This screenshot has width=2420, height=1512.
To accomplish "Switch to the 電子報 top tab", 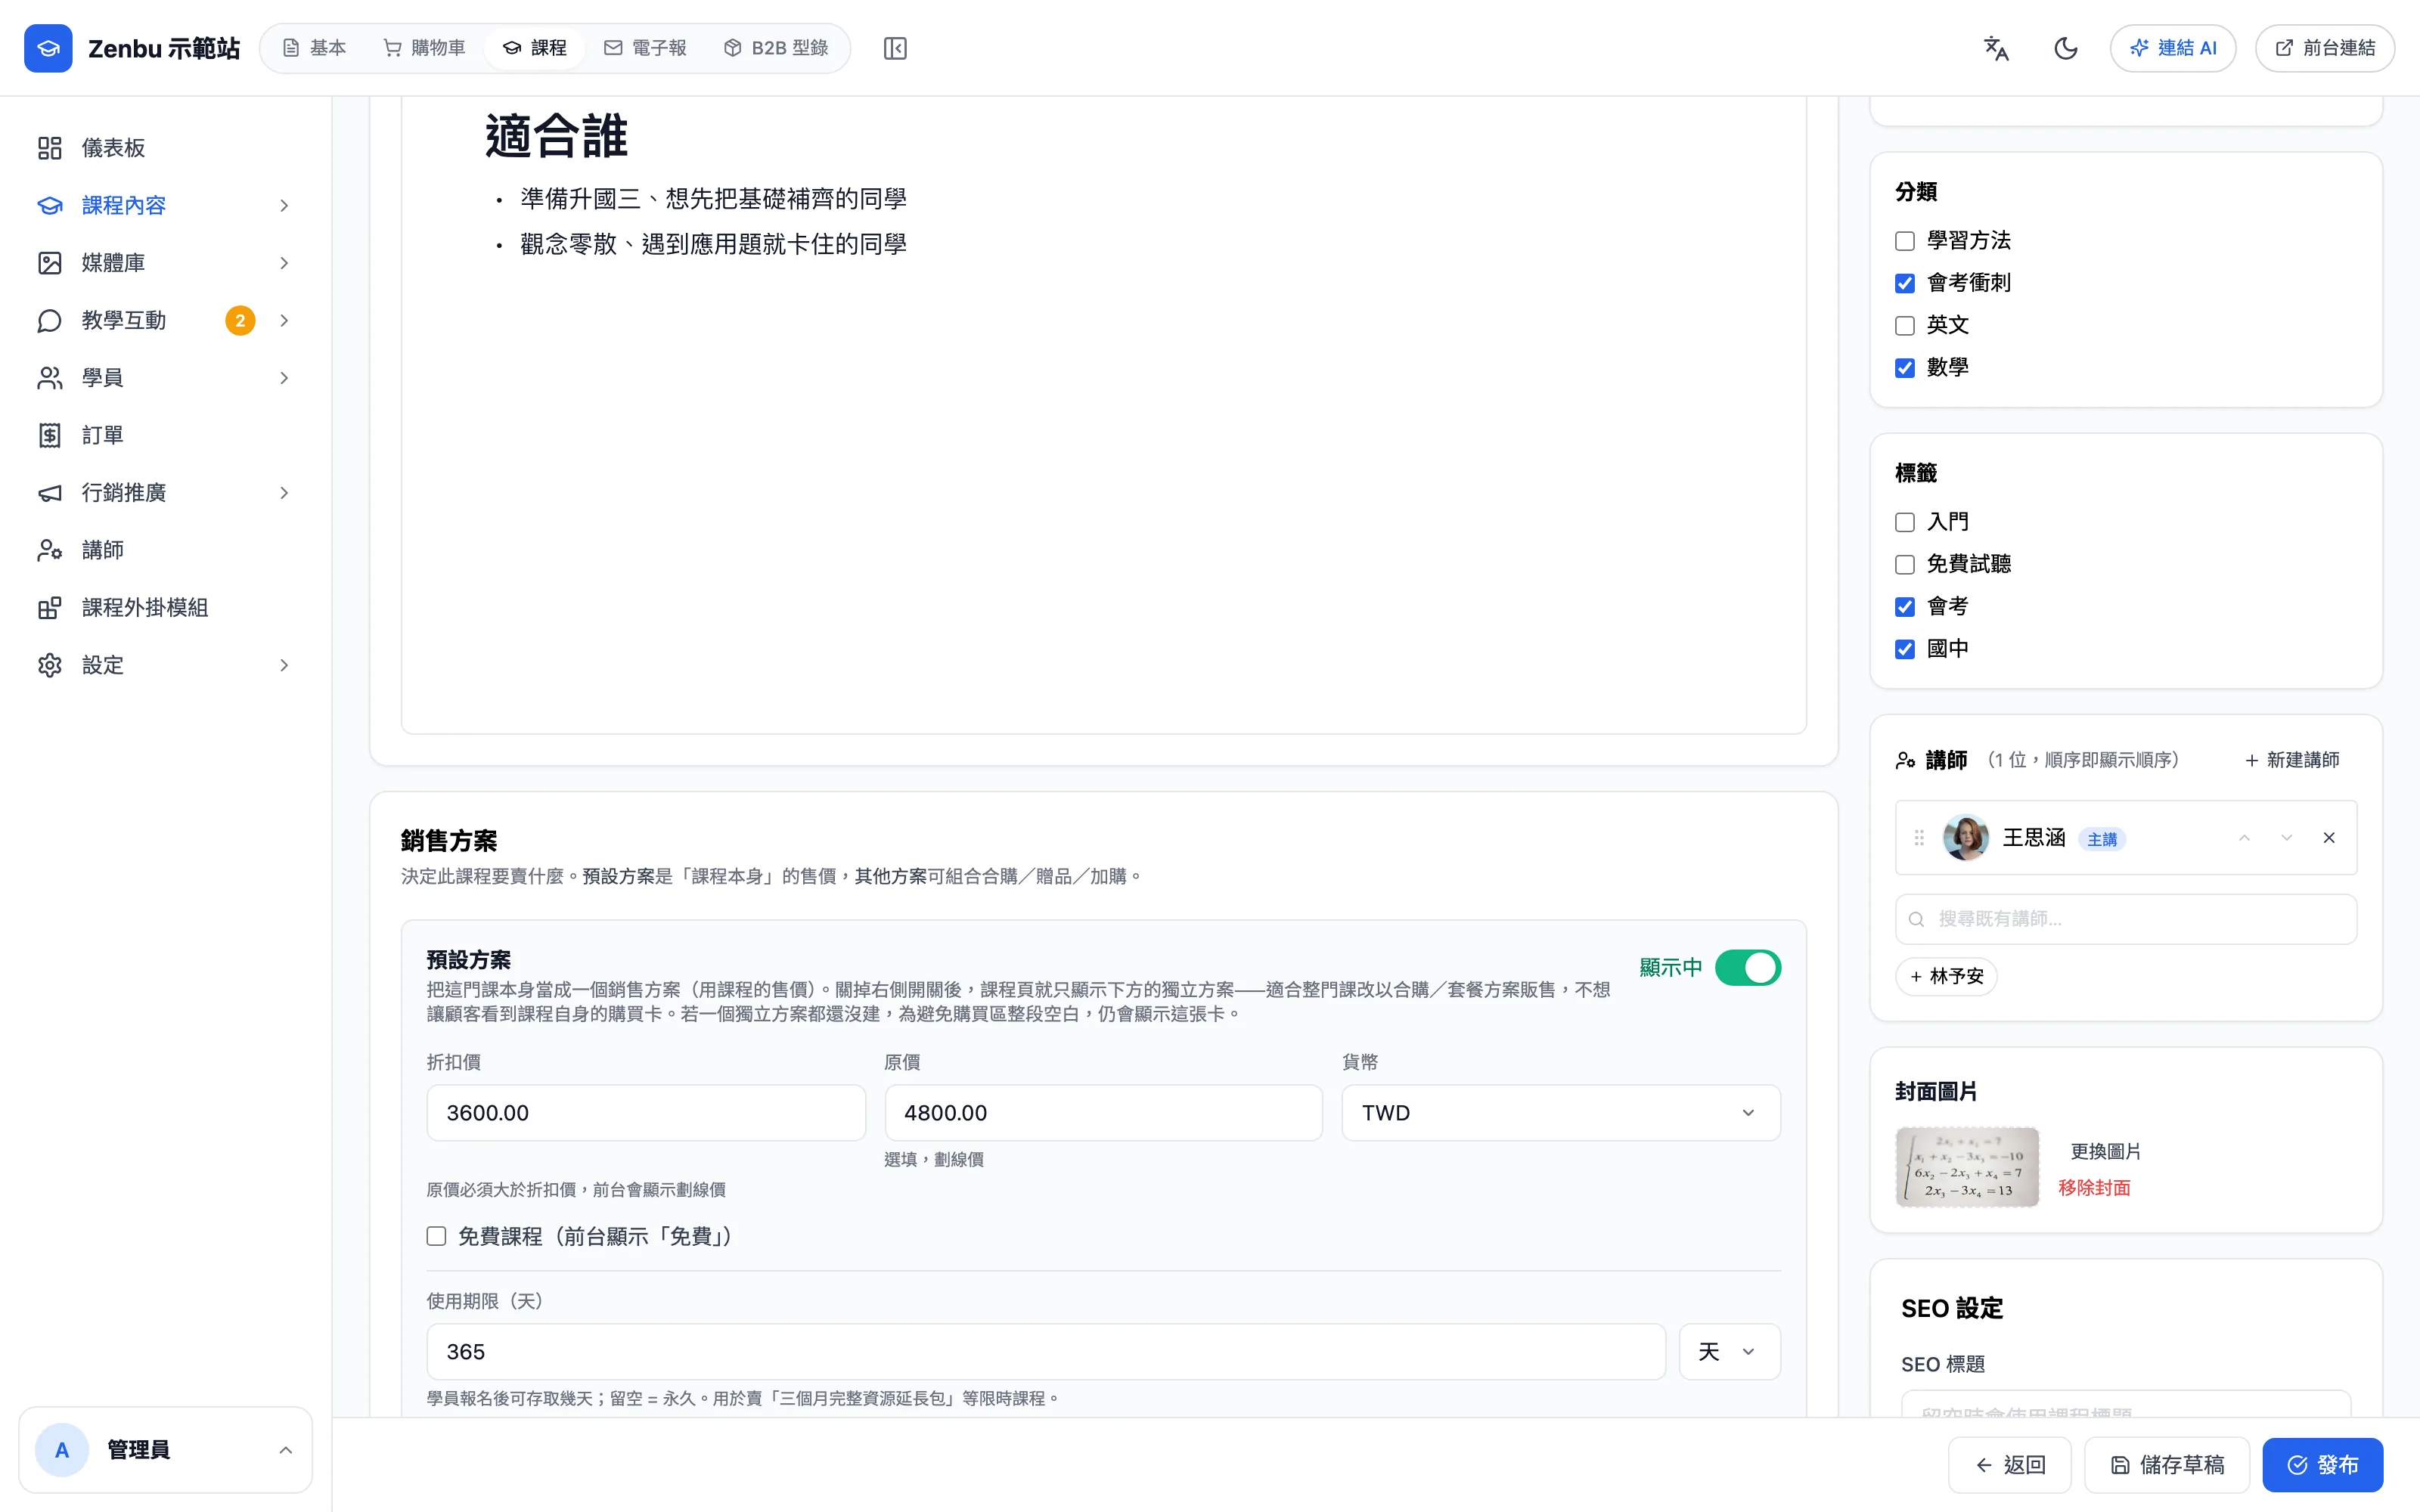I will click(646, 48).
